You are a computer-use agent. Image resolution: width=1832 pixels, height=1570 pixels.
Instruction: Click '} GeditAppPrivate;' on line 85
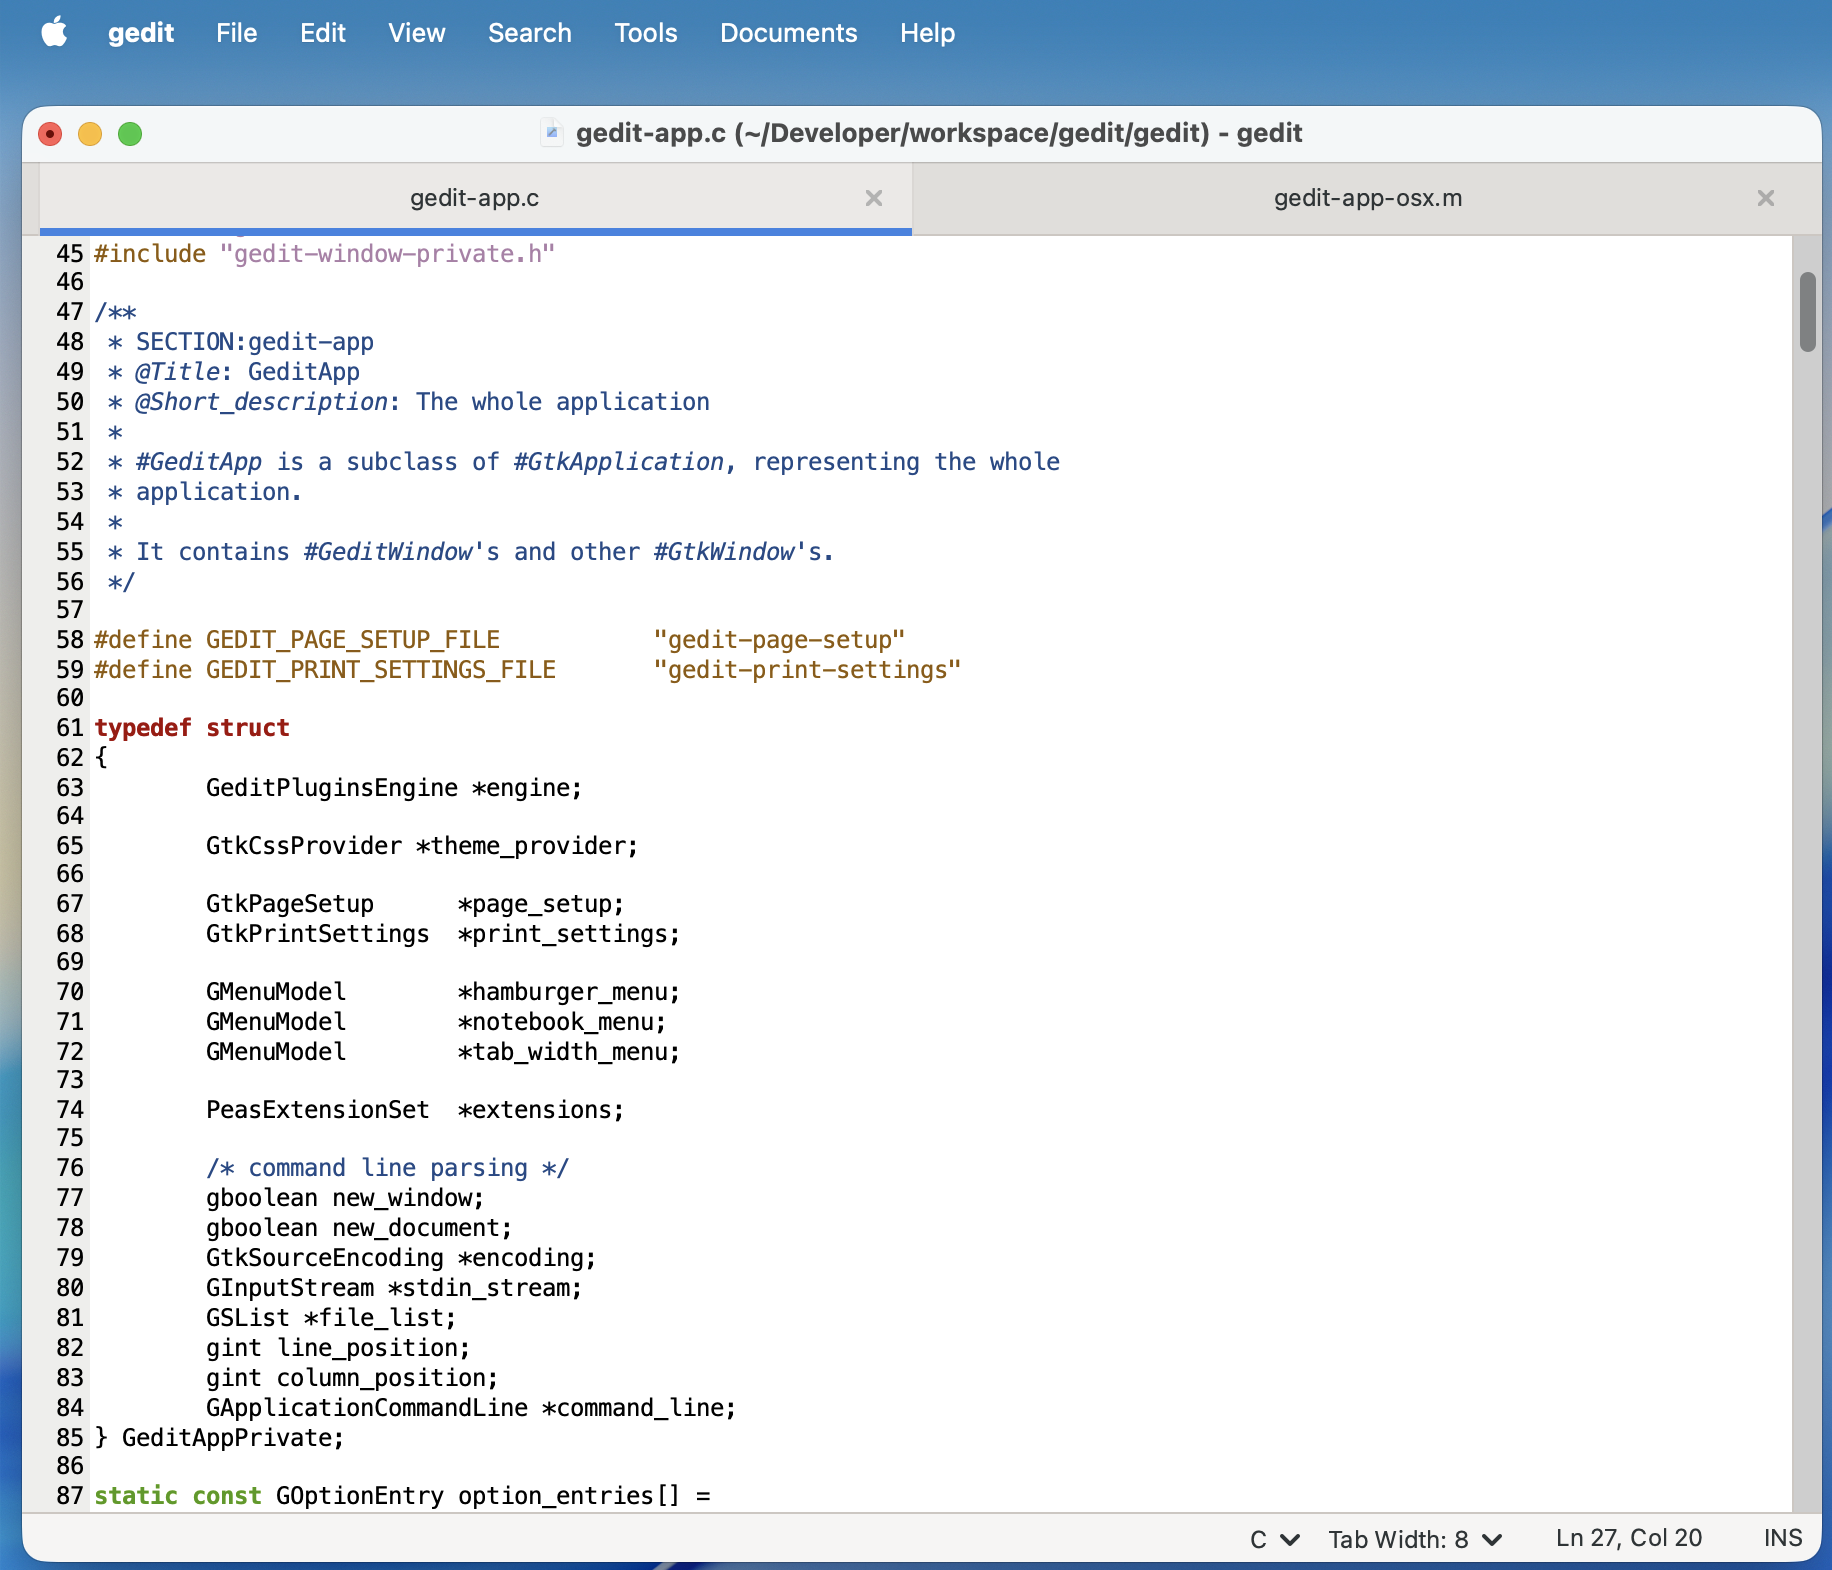(x=219, y=1438)
